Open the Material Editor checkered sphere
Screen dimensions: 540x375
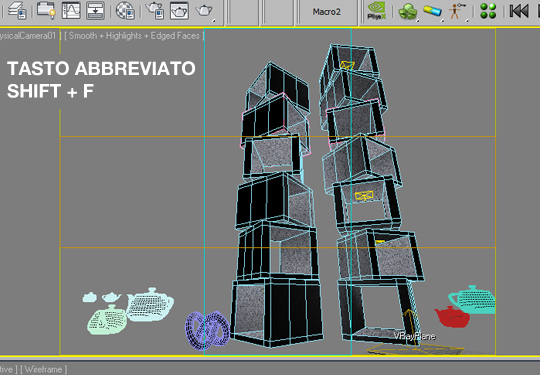click(x=125, y=10)
